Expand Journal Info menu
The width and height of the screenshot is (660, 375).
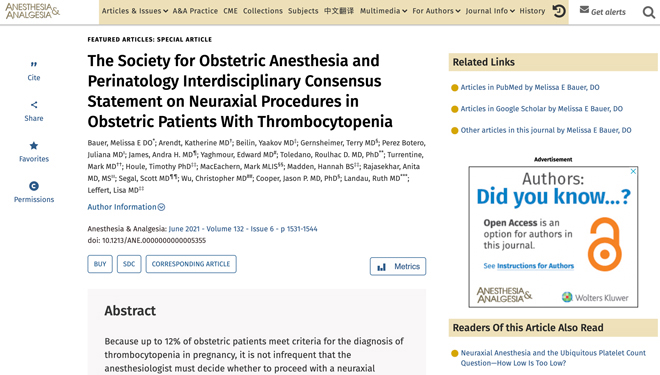[x=490, y=11]
